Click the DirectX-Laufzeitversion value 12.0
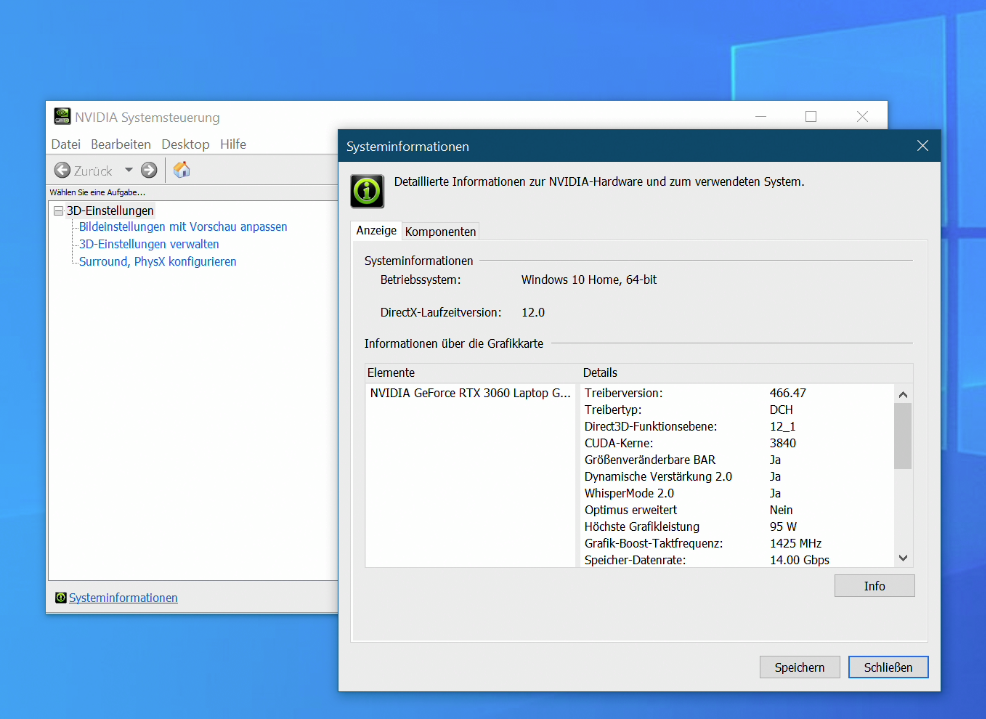The image size is (986, 719). pos(533,313)
